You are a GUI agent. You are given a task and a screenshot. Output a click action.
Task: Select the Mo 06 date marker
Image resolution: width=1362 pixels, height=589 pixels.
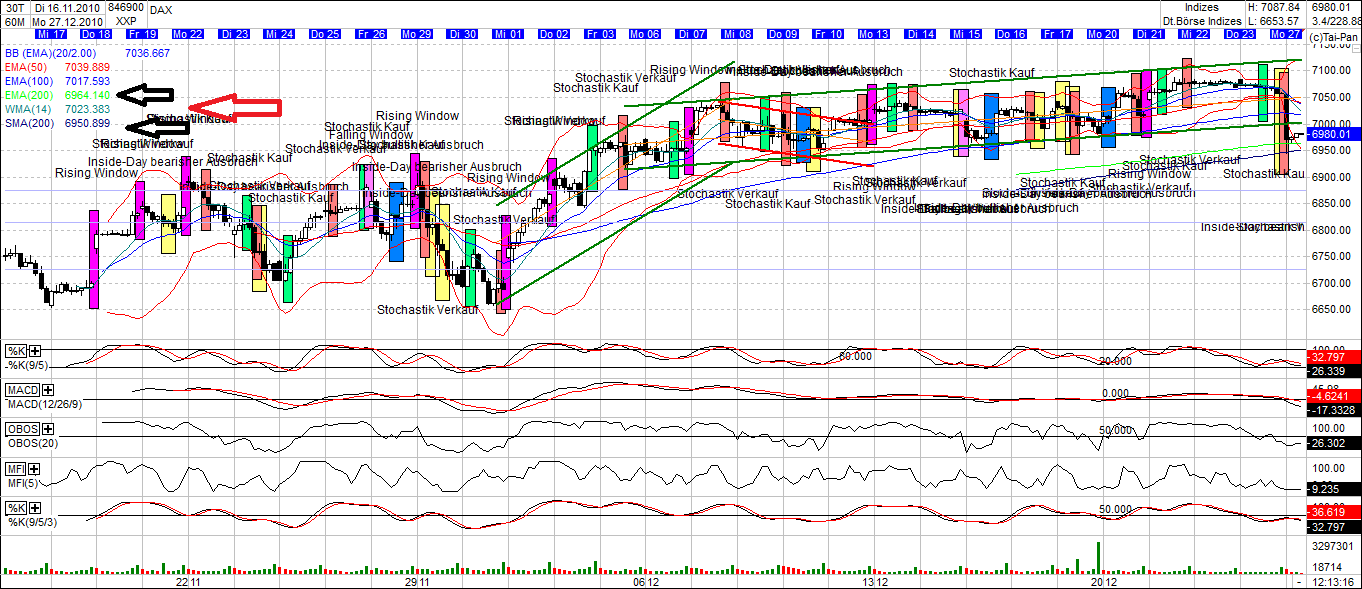646,34
